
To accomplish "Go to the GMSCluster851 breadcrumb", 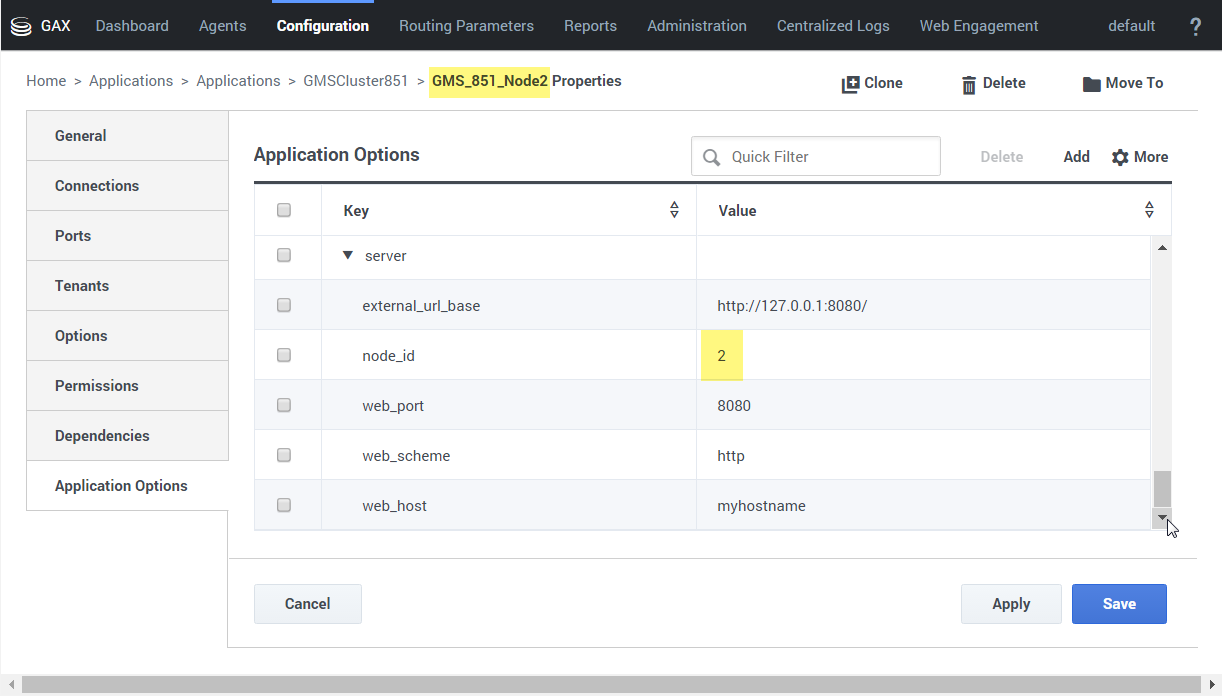I will point(356,81).
